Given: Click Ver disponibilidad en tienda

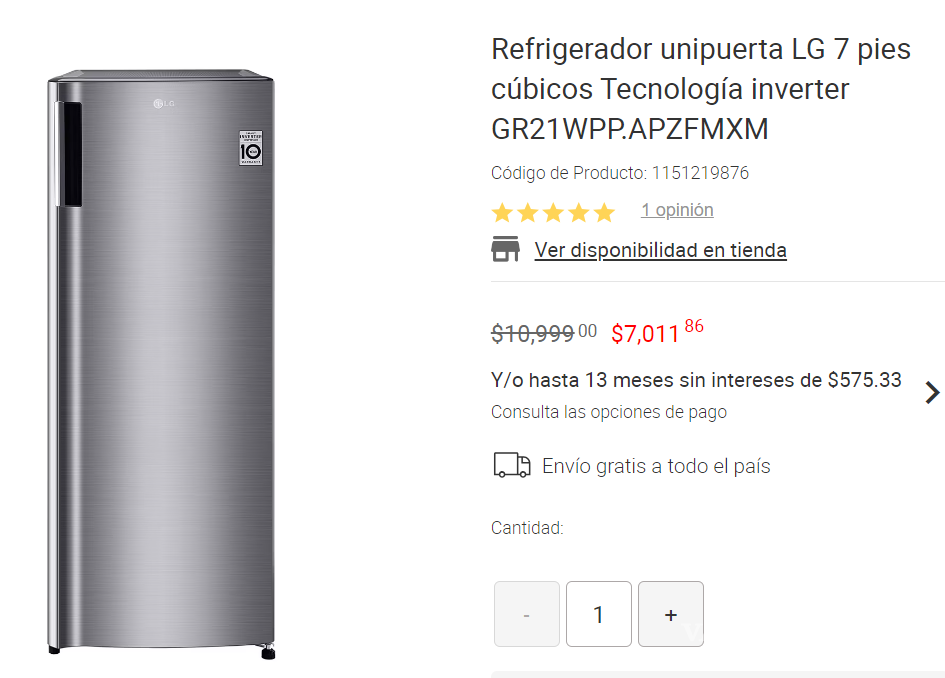Looking at the screenshot, I should tap(661, 249).
